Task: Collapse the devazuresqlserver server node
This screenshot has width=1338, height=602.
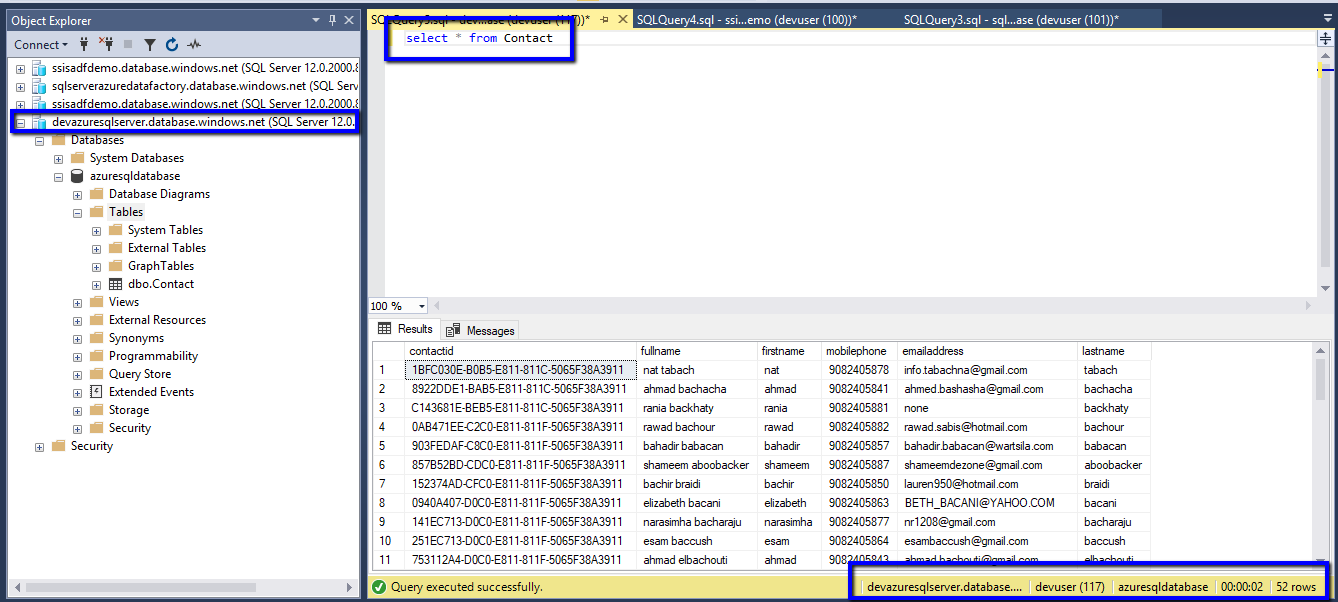Action: (x=21, y=122)
